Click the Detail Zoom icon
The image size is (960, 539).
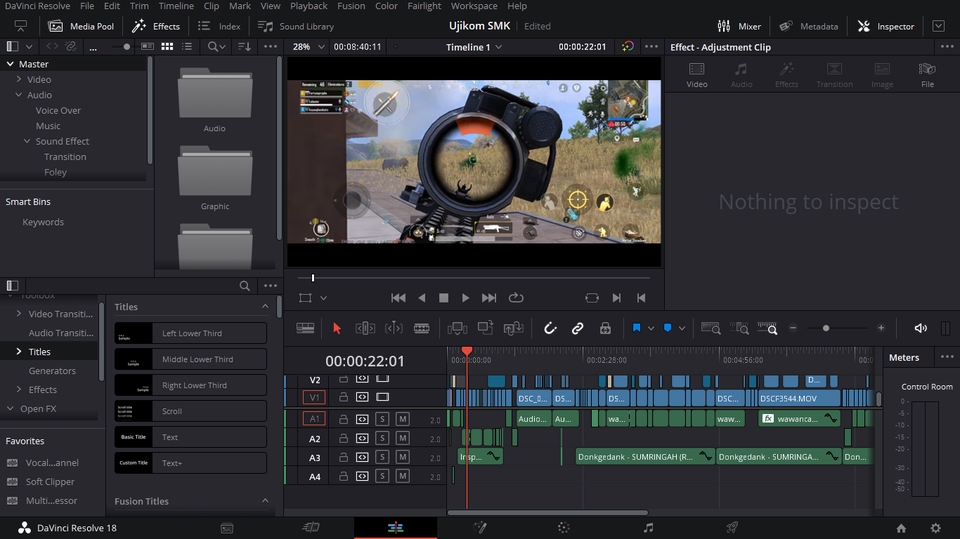(x=740, y=328)
